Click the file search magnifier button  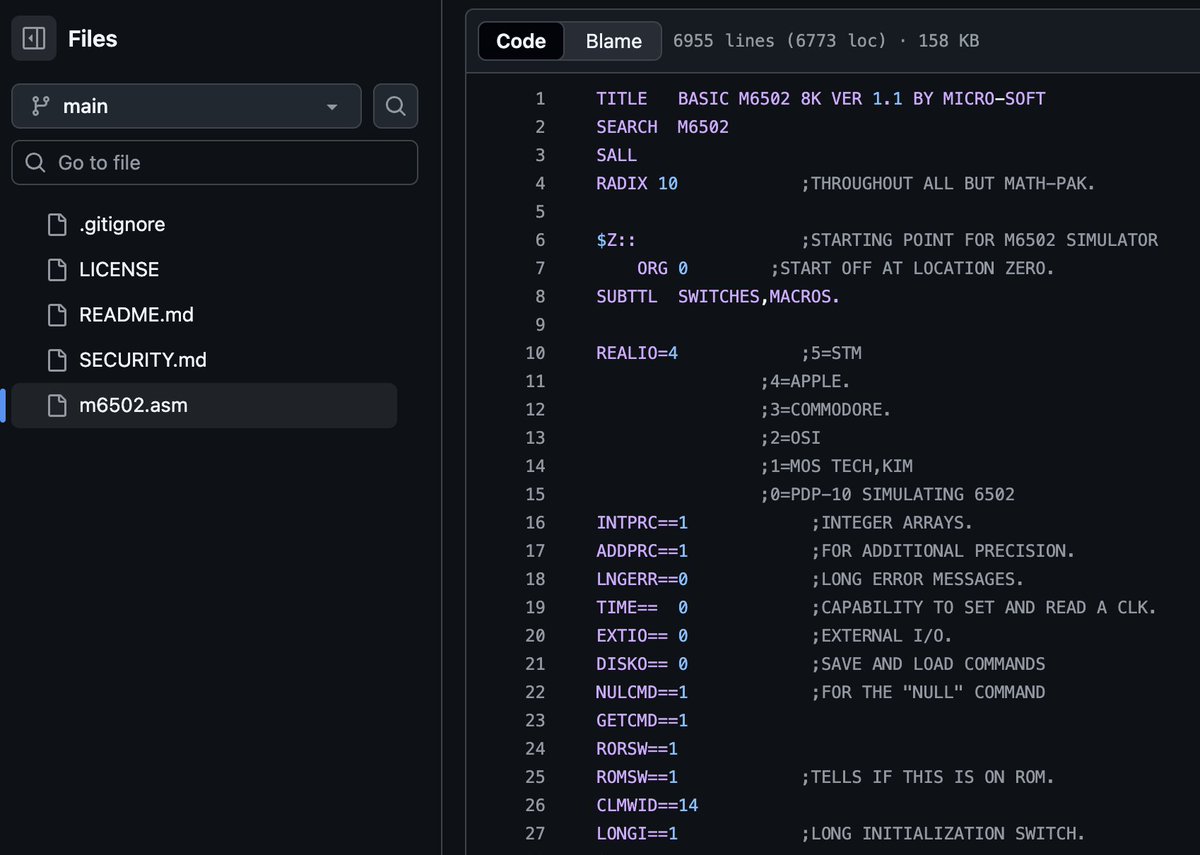[395, 106]
